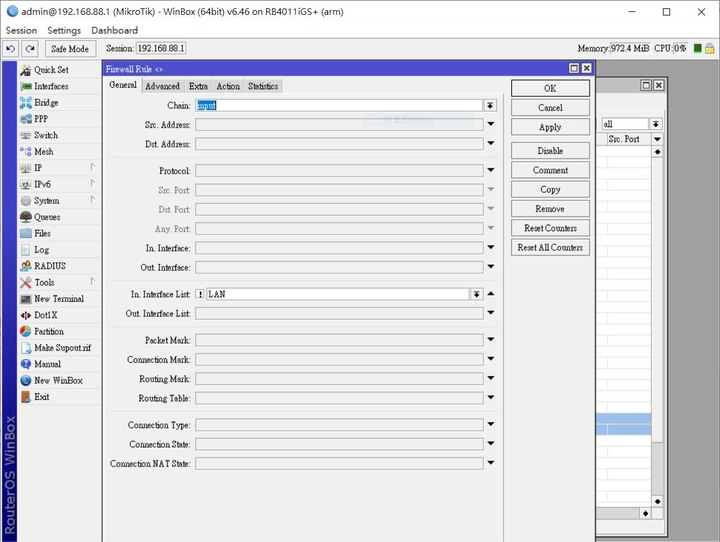Image resolution: width=720 pixels, height=542 pixels.
Task: Open Switch sidebar entry
Action: pyautogui.click(x=46, y=135)
